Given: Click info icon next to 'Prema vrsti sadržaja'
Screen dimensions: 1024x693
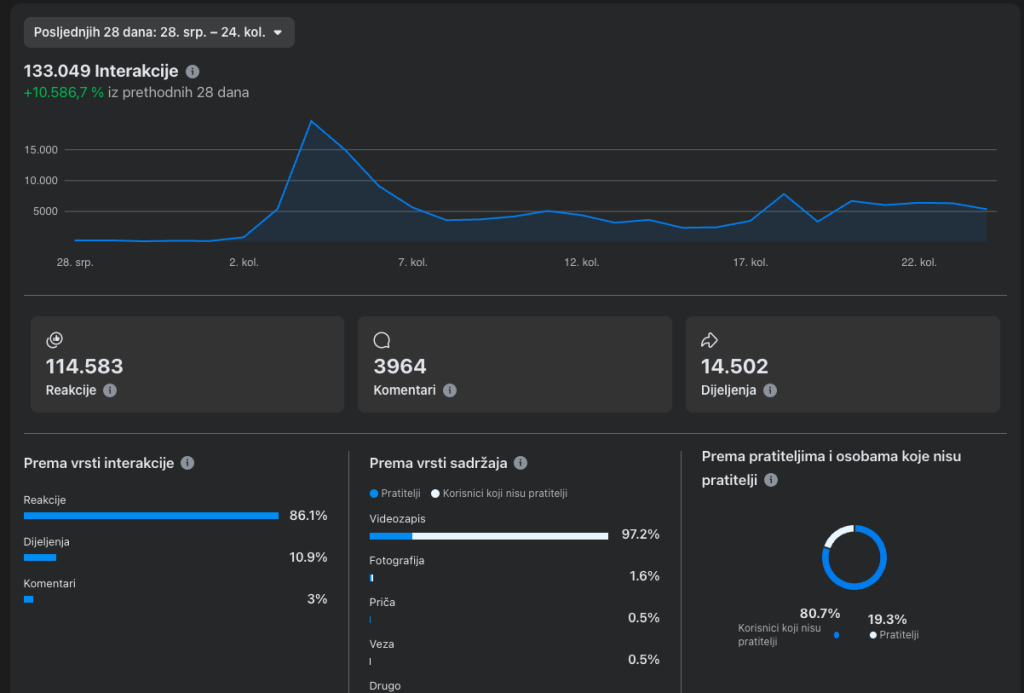Looking at the screenshot, I should point(520,464).
